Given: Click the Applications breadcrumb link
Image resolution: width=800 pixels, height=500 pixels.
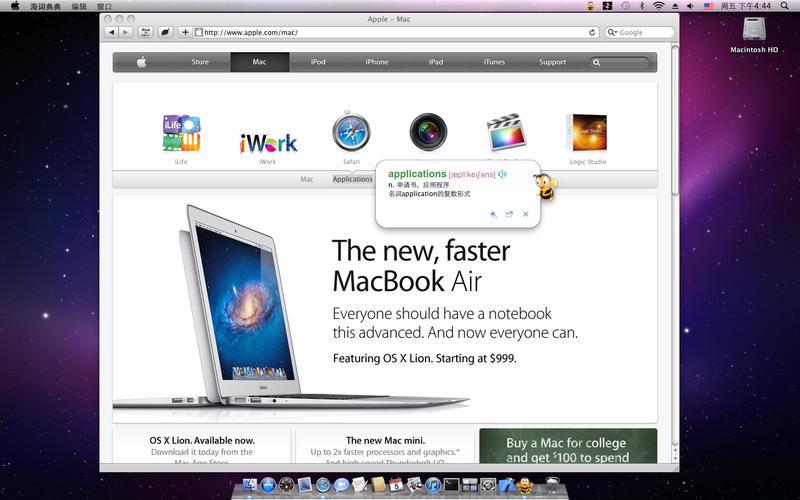Looking at the screenshot, I should coord(353,179).
